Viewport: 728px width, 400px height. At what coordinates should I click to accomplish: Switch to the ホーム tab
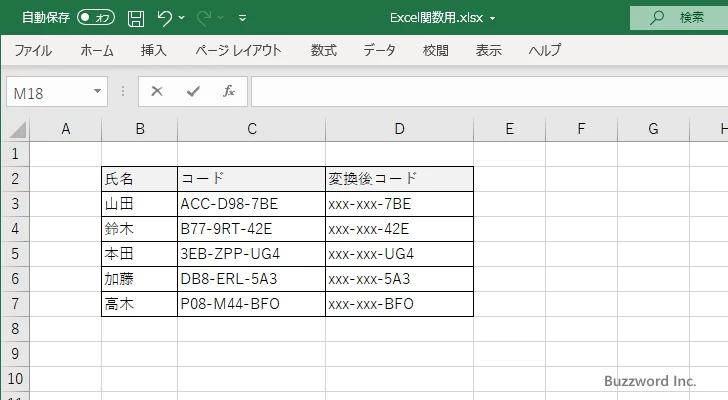[x=97, y=50]
